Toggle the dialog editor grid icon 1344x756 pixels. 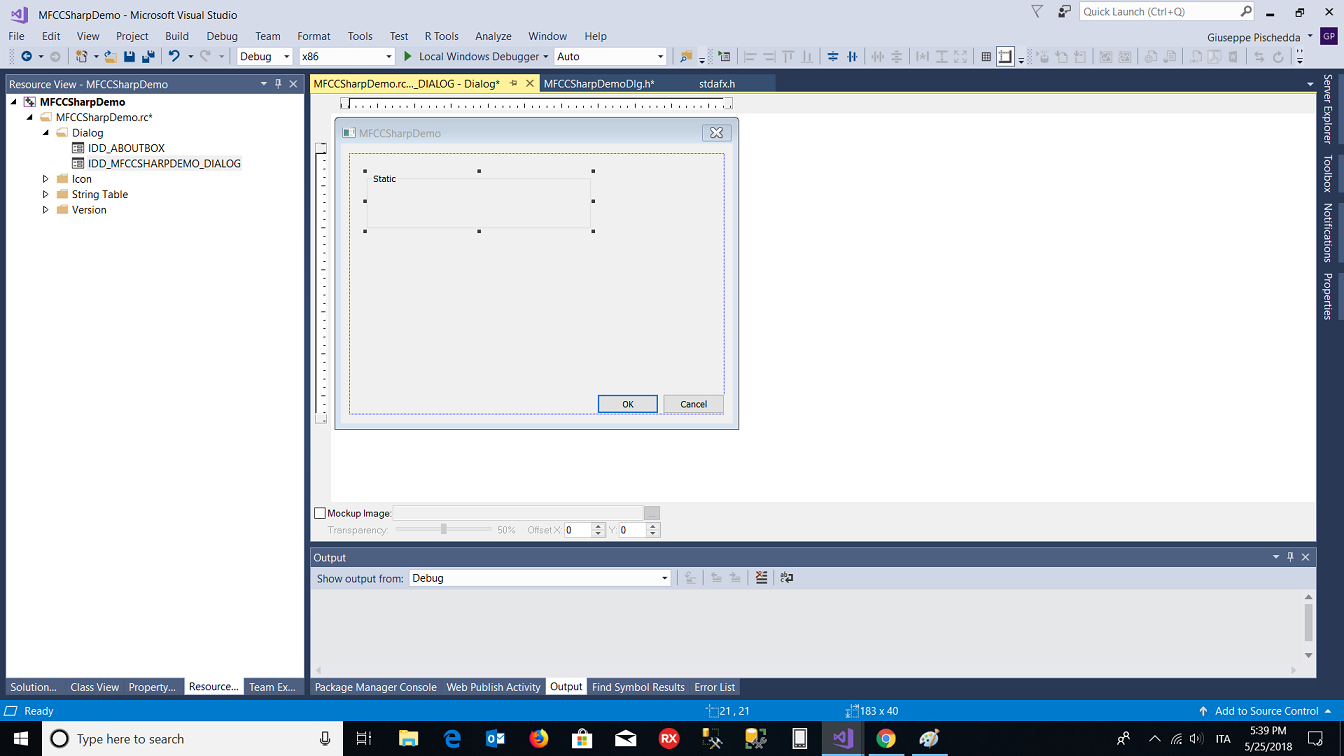click(x=986, y=57)
